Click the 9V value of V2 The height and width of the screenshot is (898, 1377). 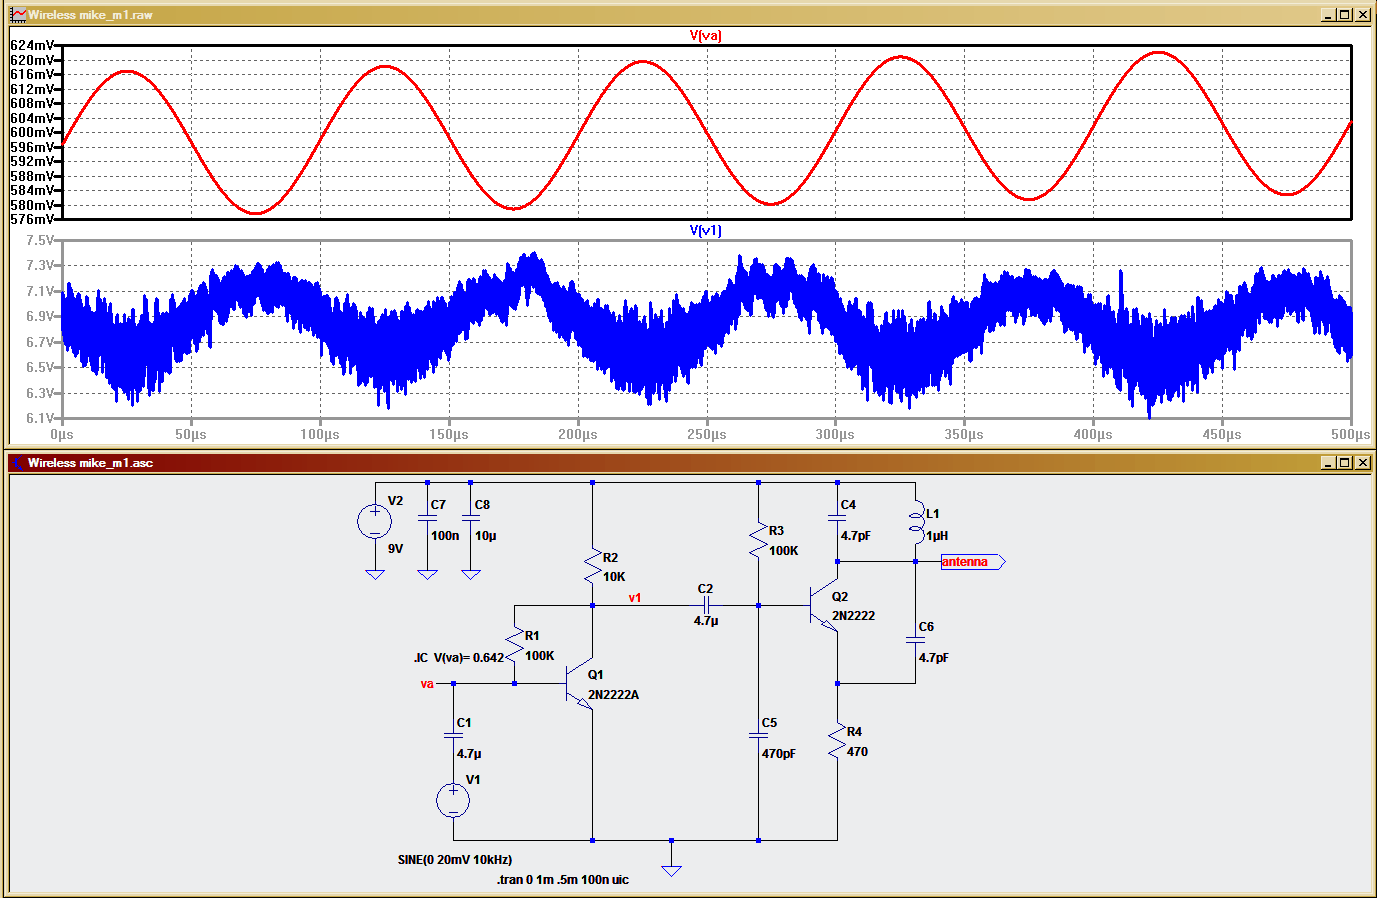coord(395,549)
